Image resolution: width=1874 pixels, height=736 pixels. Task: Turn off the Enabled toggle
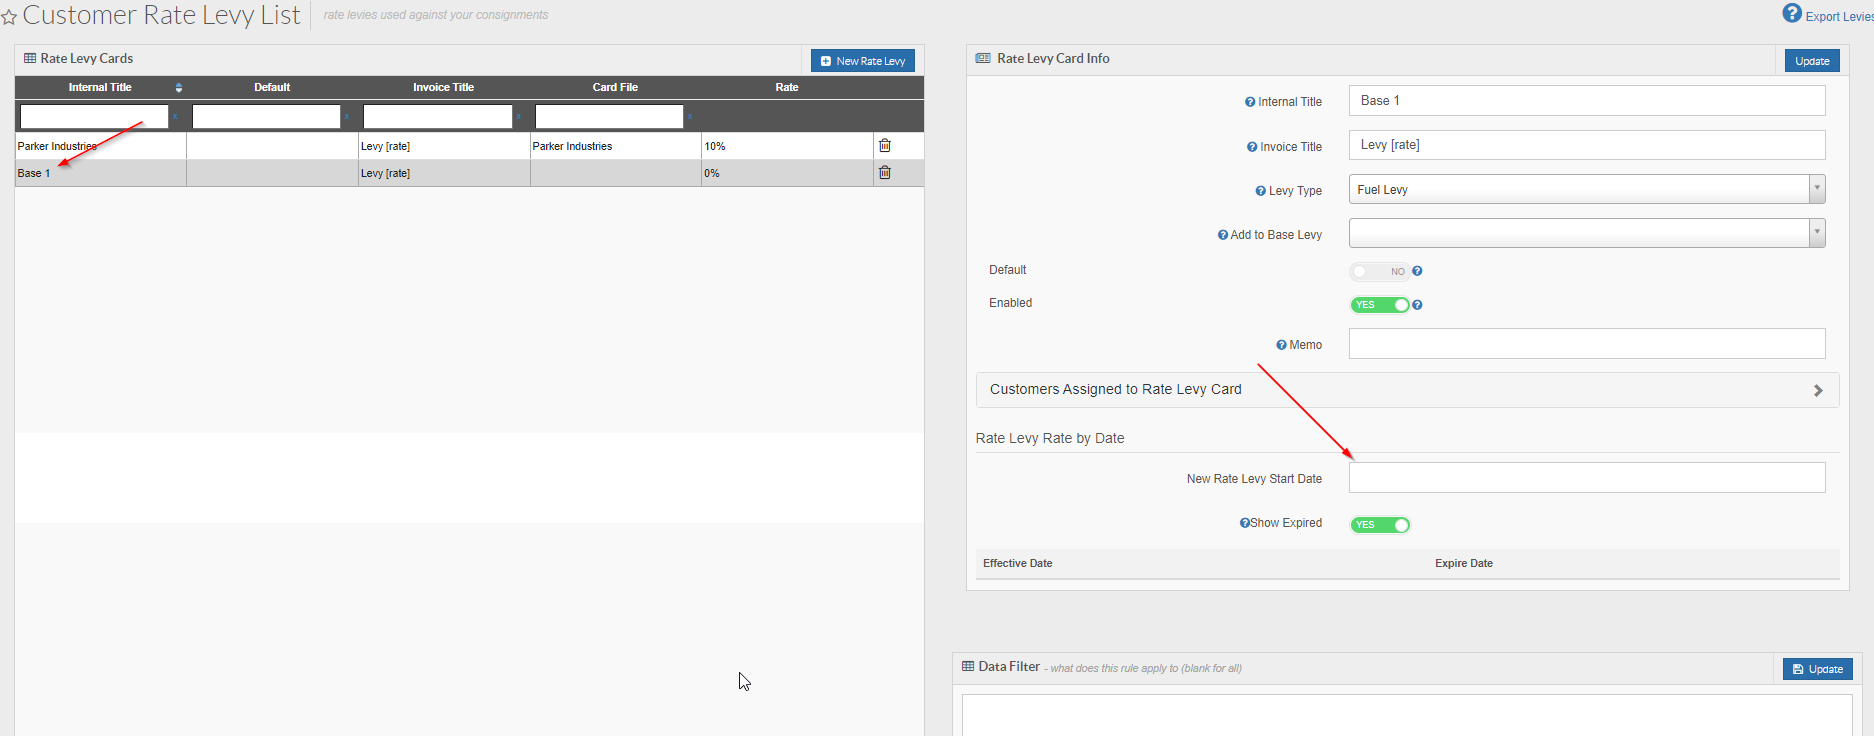(x=1380, y=305)
